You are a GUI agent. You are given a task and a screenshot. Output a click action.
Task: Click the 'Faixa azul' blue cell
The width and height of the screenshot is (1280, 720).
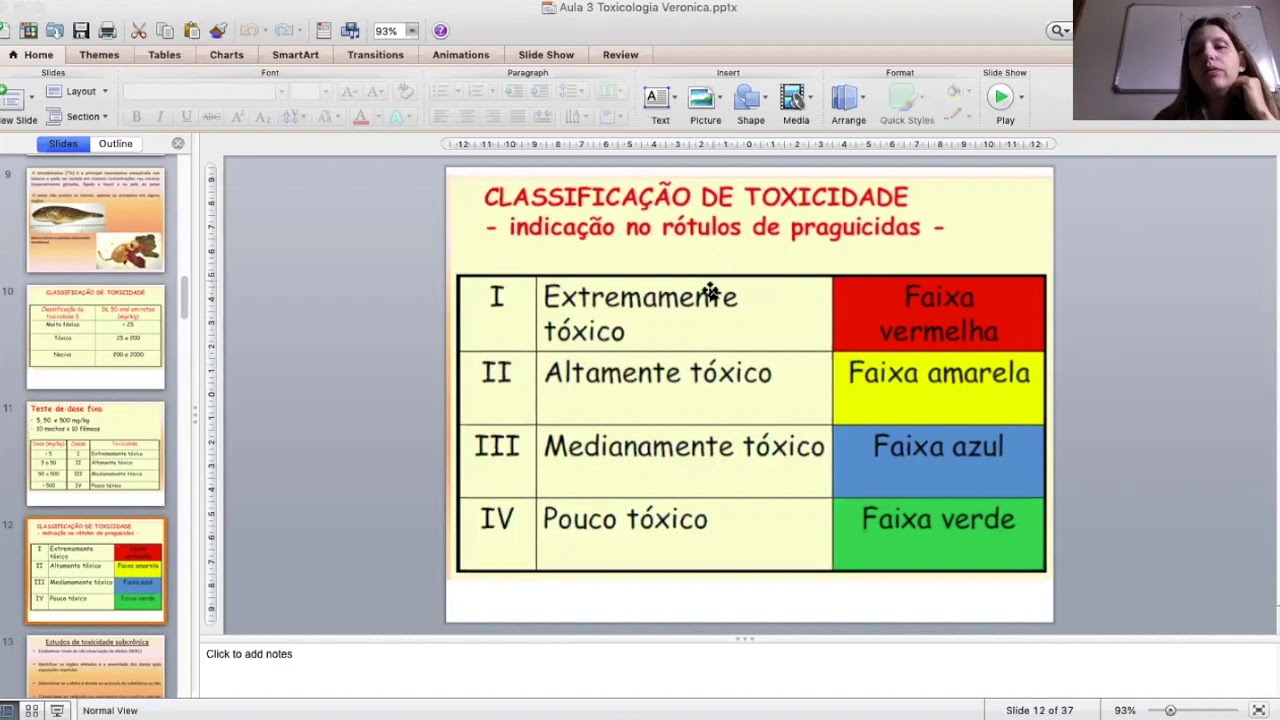point(939,461)
